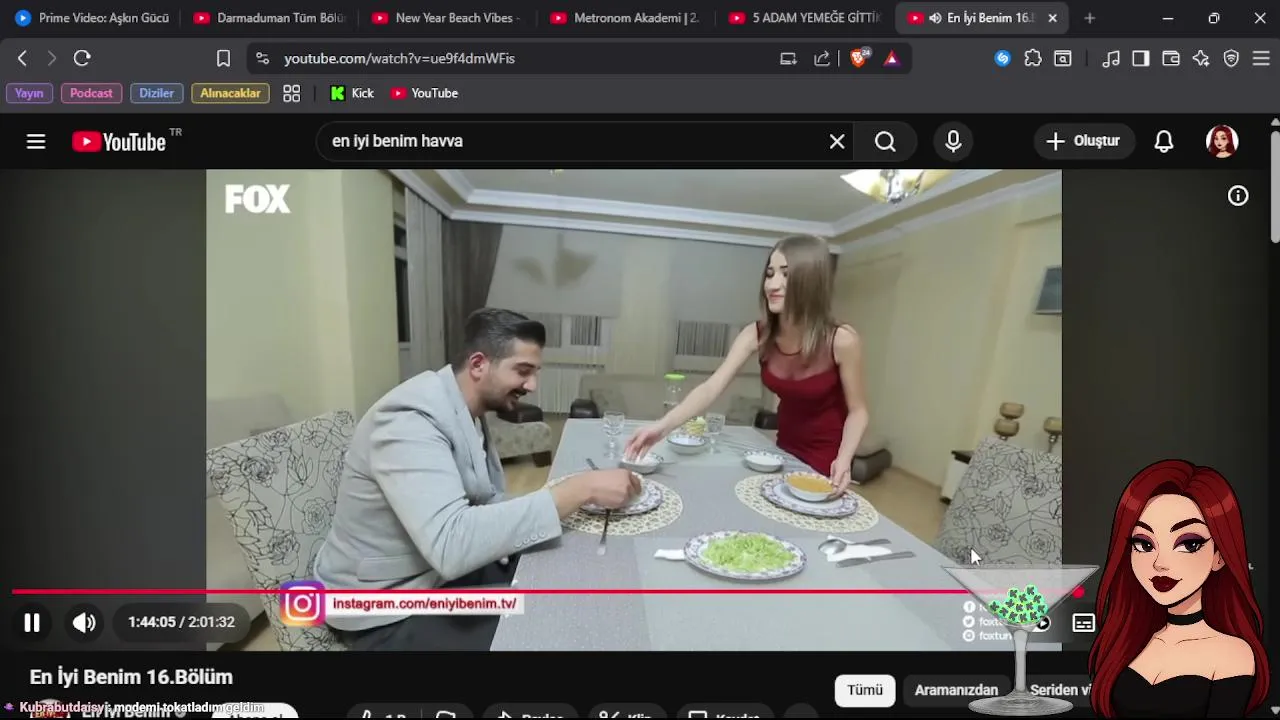Click the video time 1:44:05 / 2:01:32
The height and width of the screenshot is (720, 1280).
point(181,622)
